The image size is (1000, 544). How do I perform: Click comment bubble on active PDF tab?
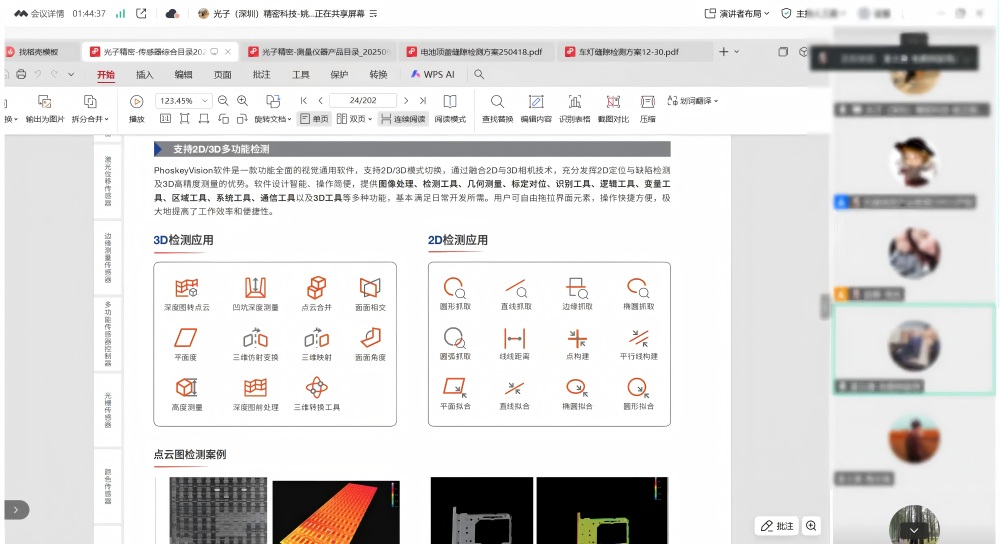click(214, 52)
